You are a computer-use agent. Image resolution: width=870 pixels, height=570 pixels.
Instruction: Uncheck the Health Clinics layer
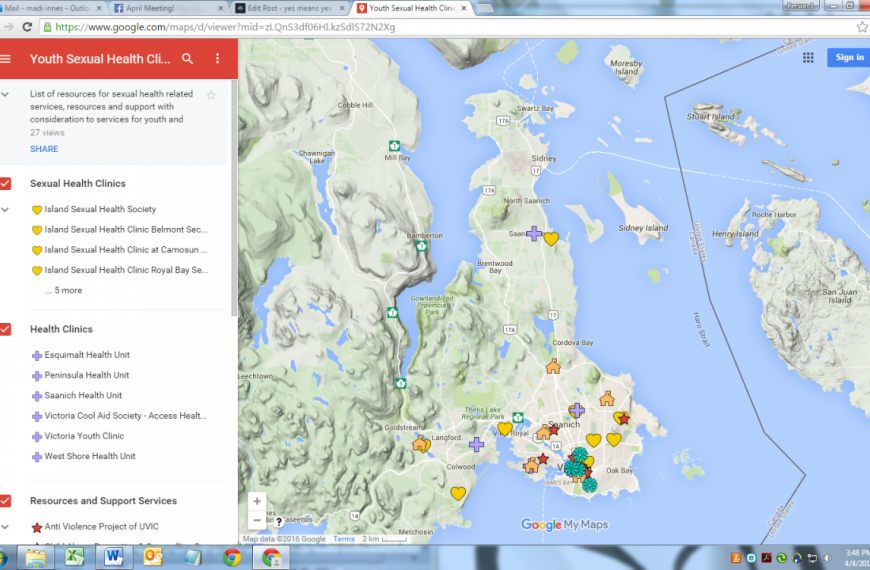point(6,329)
